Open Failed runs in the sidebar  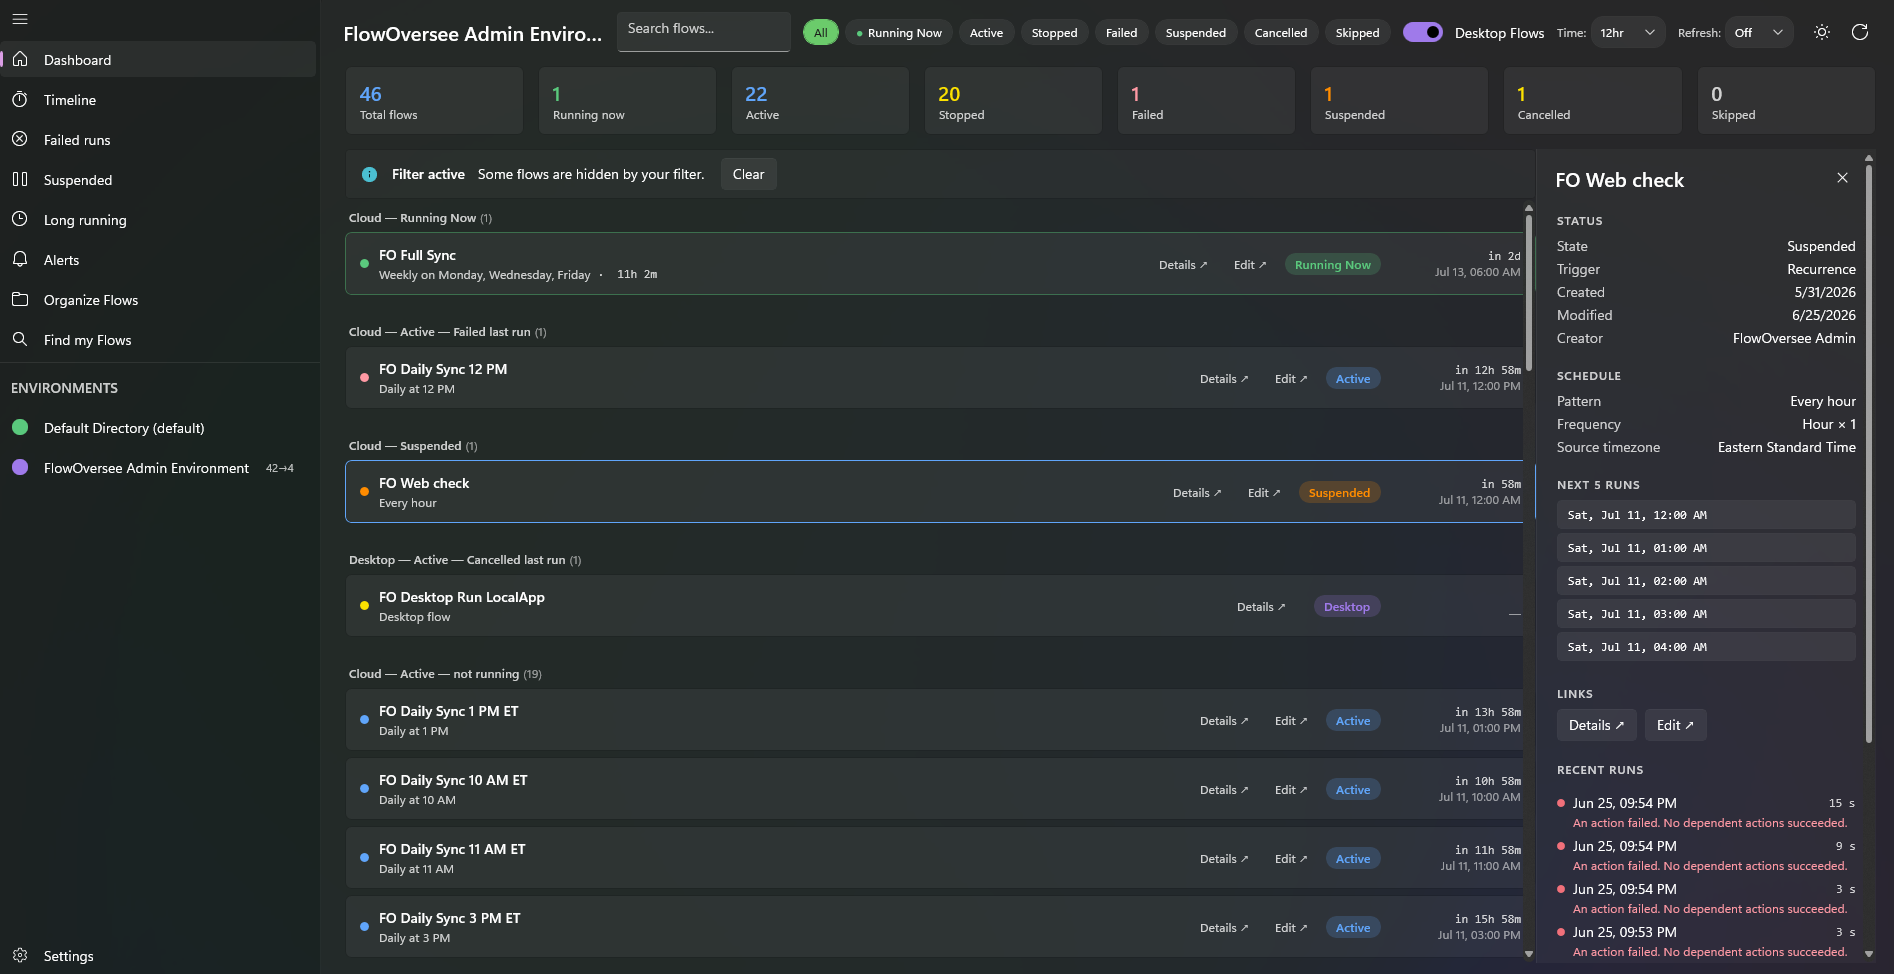(x=158, y=139)
